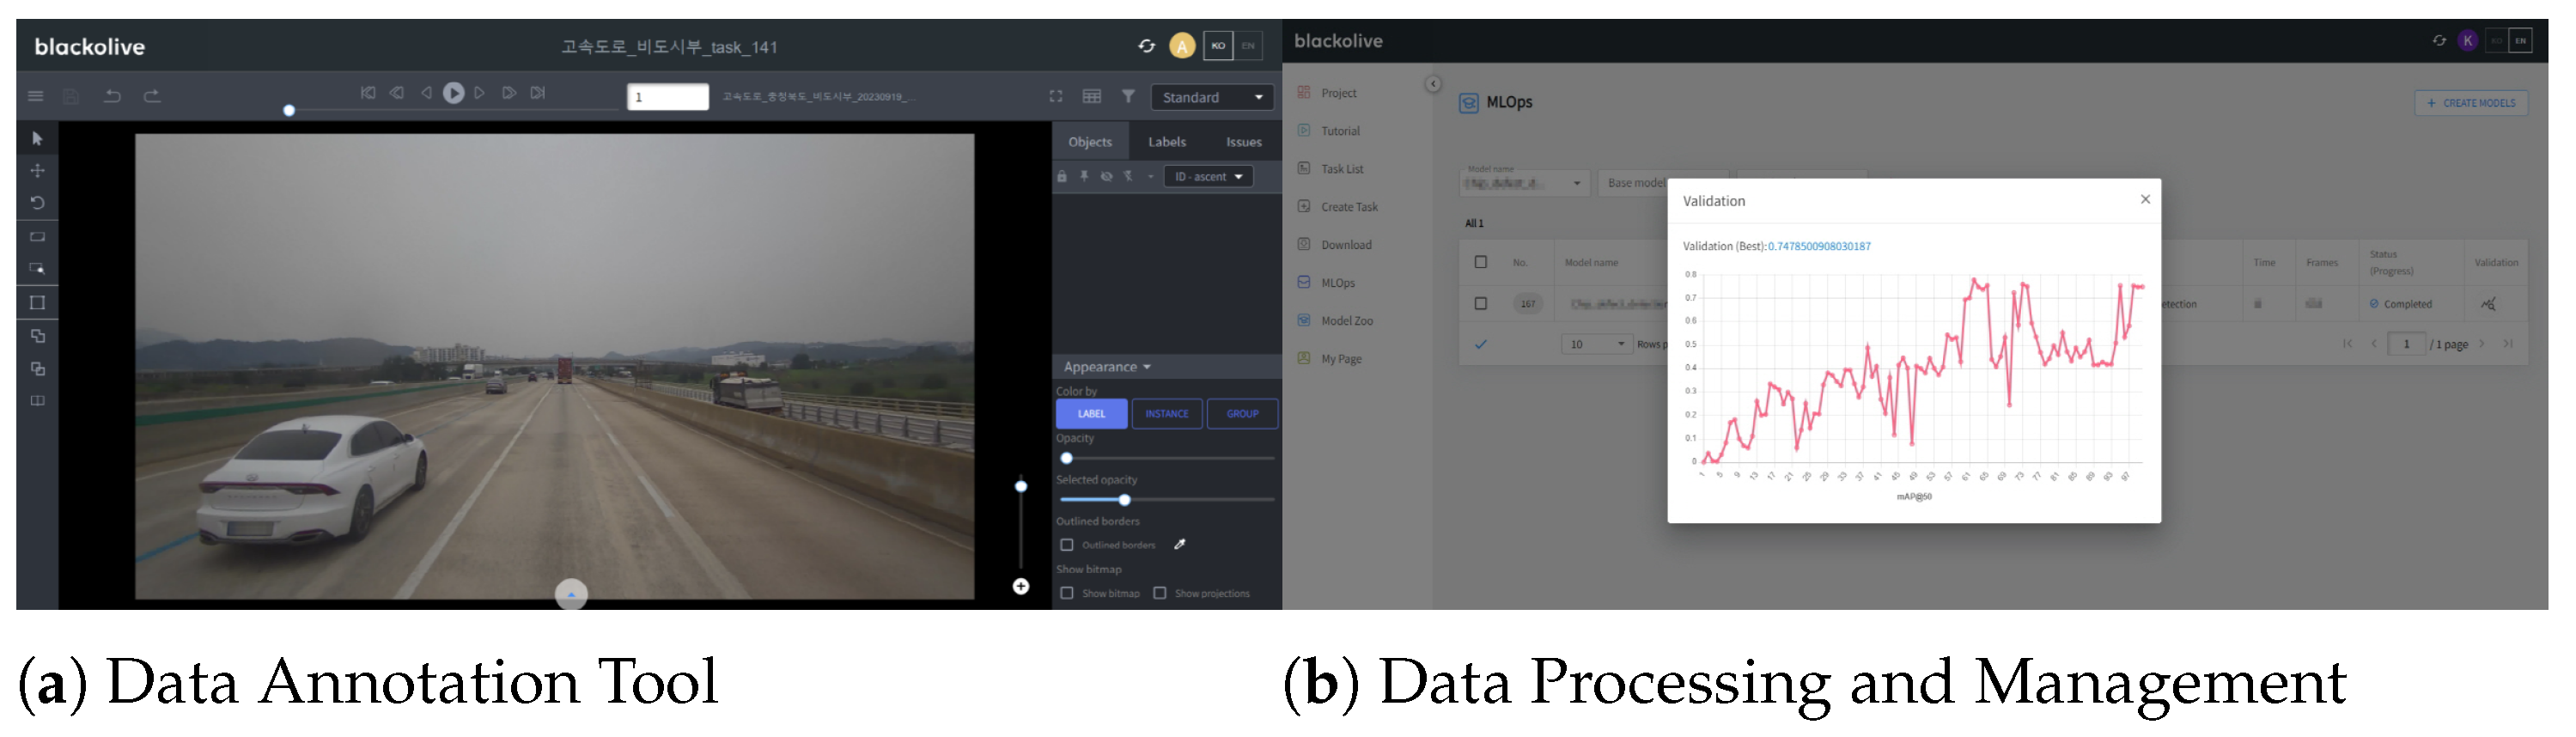Click the fullscreen icon in top toolbar

pos(1055,96)
